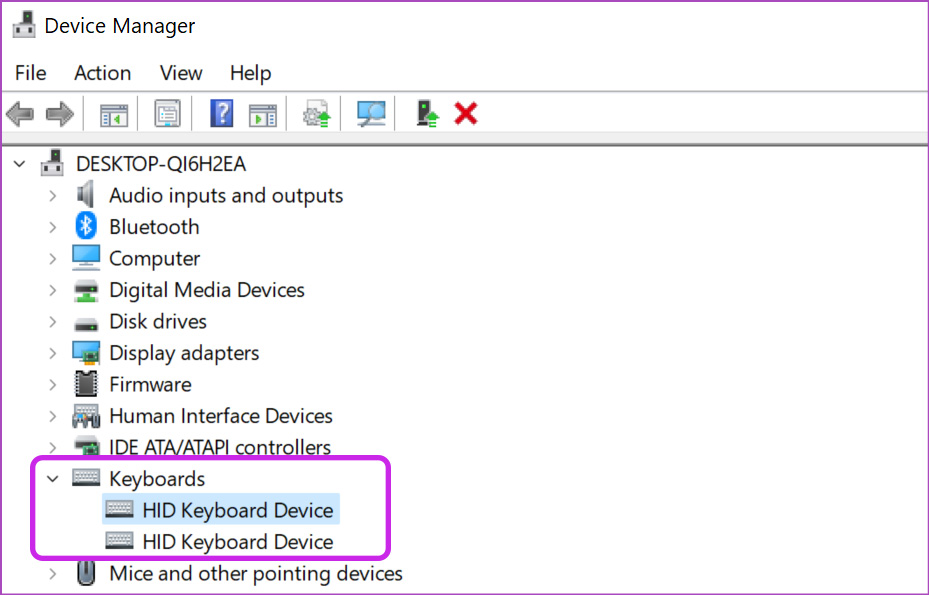Select the second HID Keyboard Device

click(220, 542)
